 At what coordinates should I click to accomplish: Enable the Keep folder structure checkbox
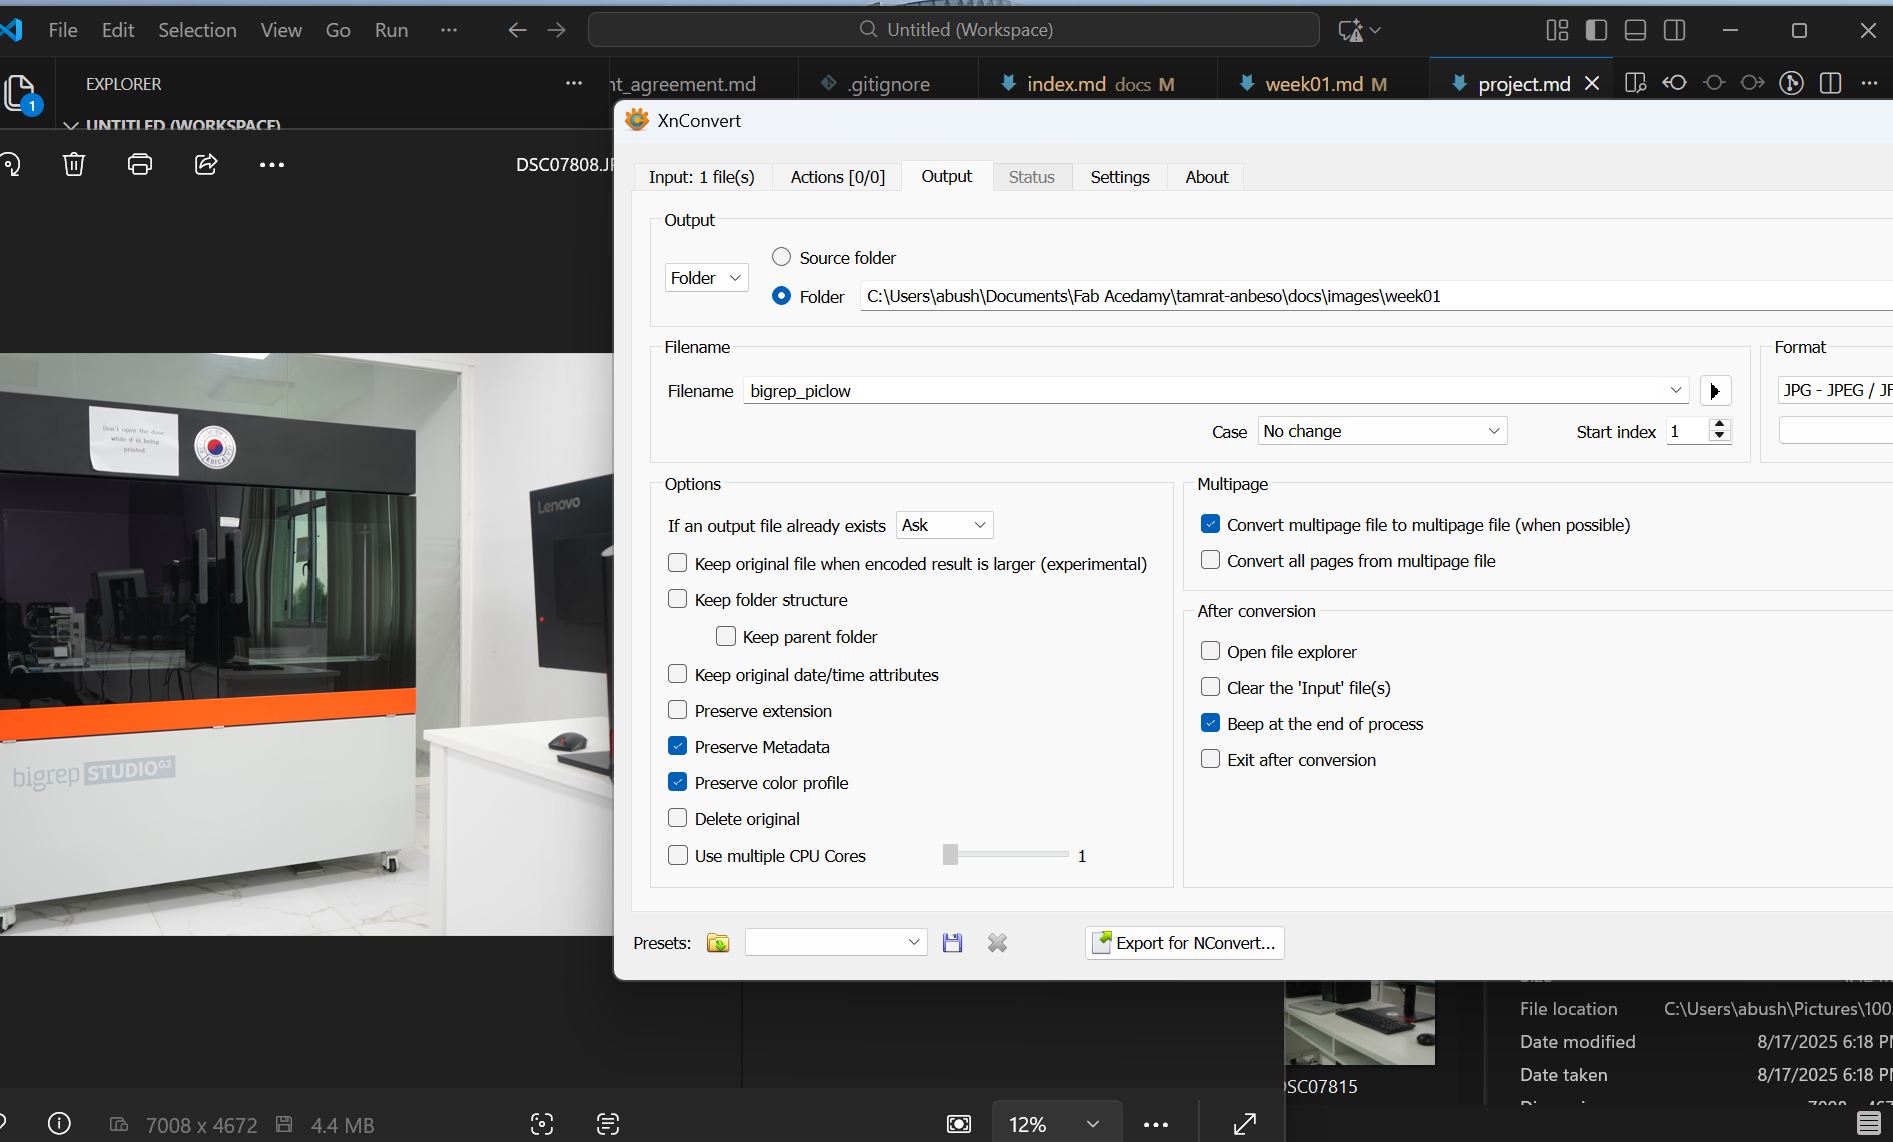[678, 598]
